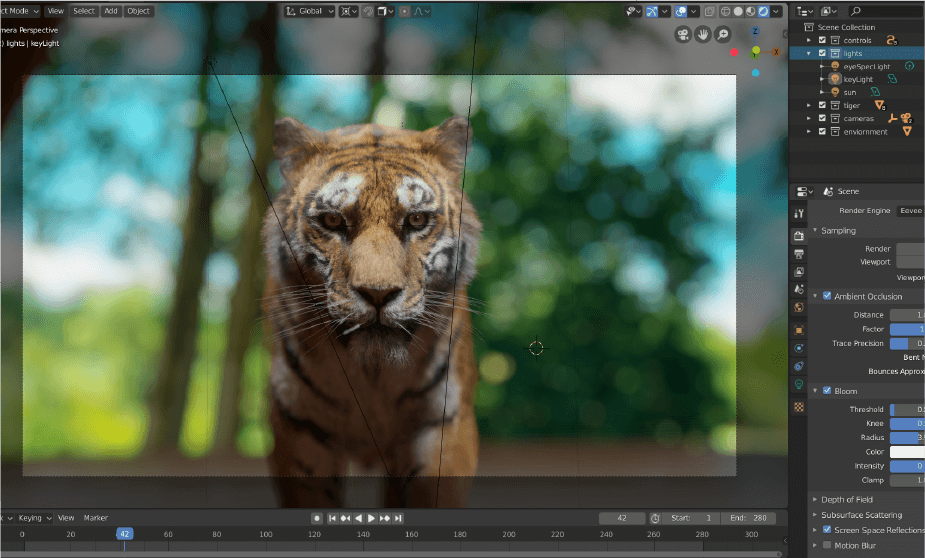Open the World properties tab icon
The image size is (925, 558).
pyautogui.click(x=799, y=308)
